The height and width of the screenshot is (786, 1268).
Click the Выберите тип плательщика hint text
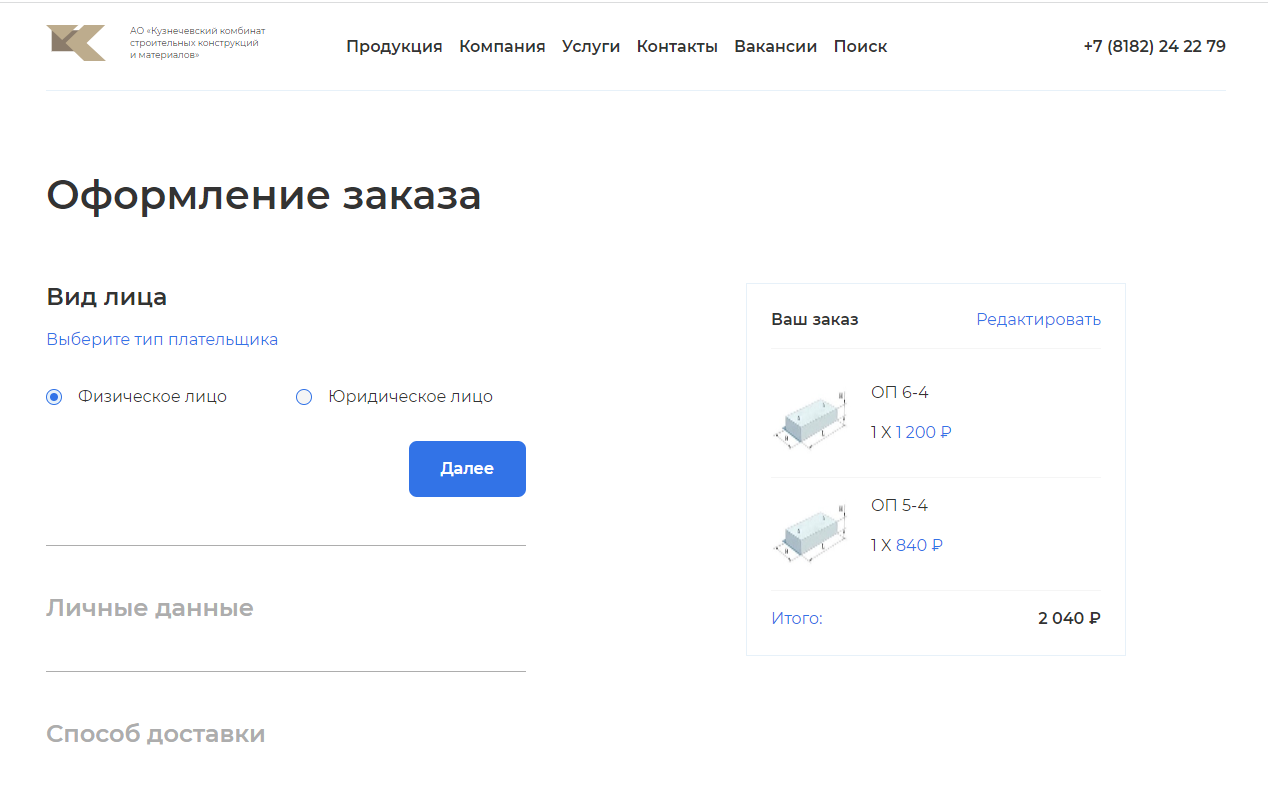(162, 340)
